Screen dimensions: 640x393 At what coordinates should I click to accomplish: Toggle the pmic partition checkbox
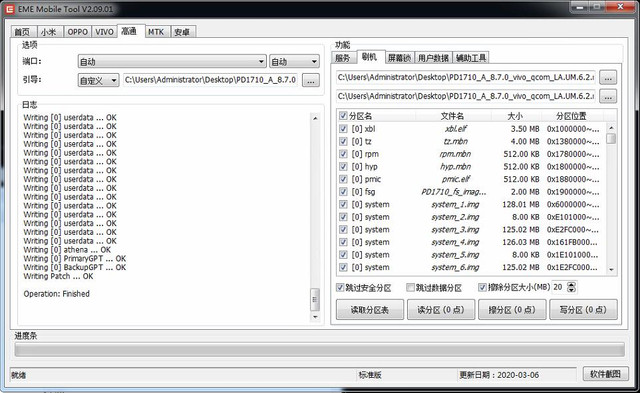[343, 179]
